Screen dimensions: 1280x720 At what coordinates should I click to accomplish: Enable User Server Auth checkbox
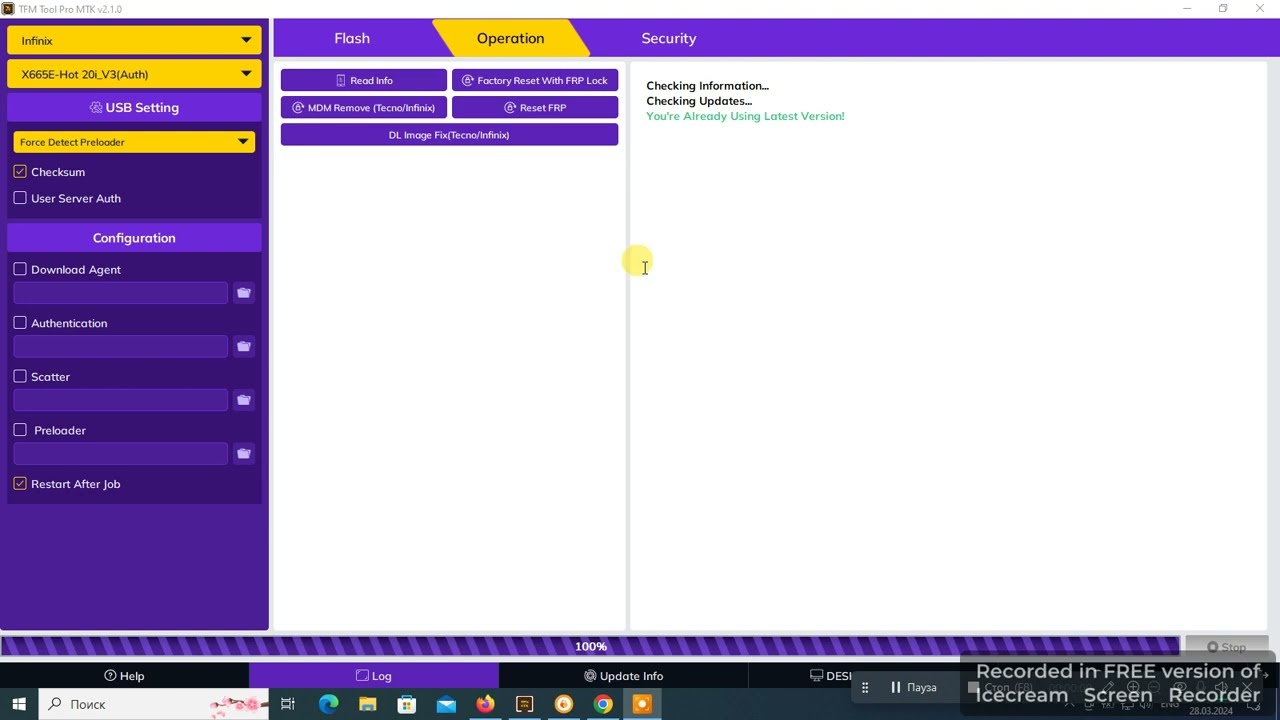pos(20,198)
